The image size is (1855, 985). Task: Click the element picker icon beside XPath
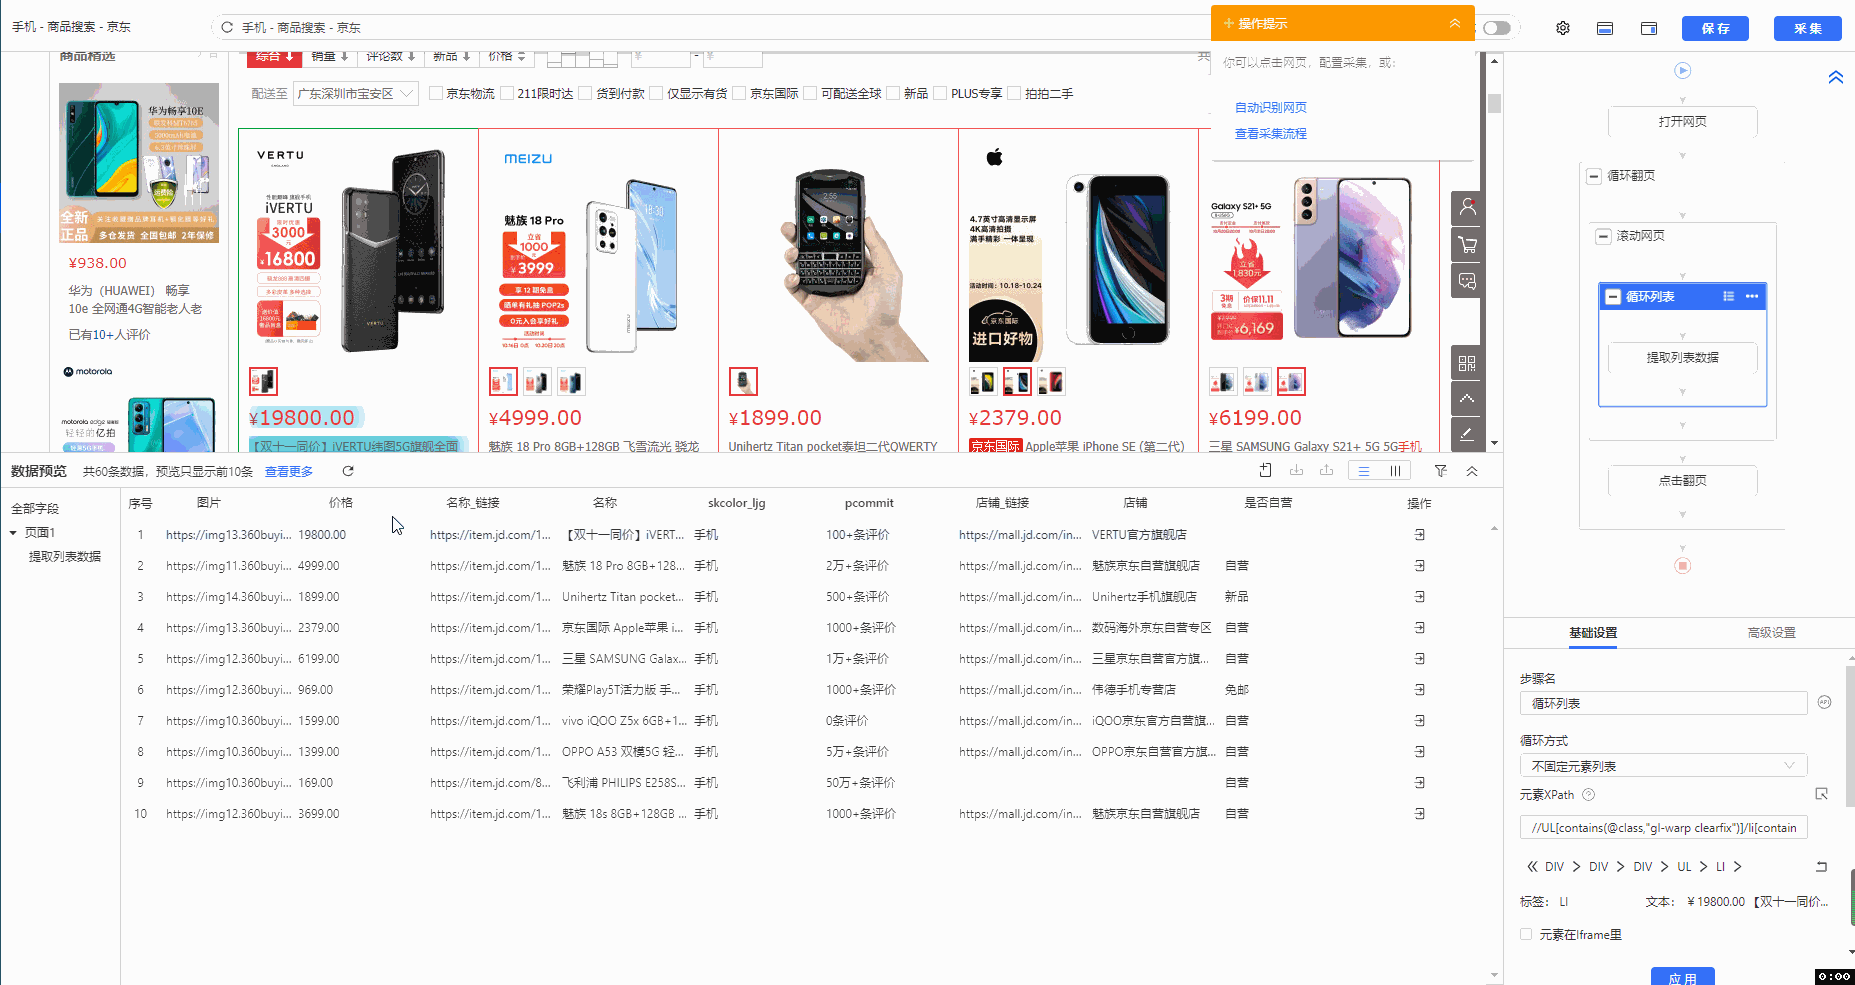click(1822, 794)
